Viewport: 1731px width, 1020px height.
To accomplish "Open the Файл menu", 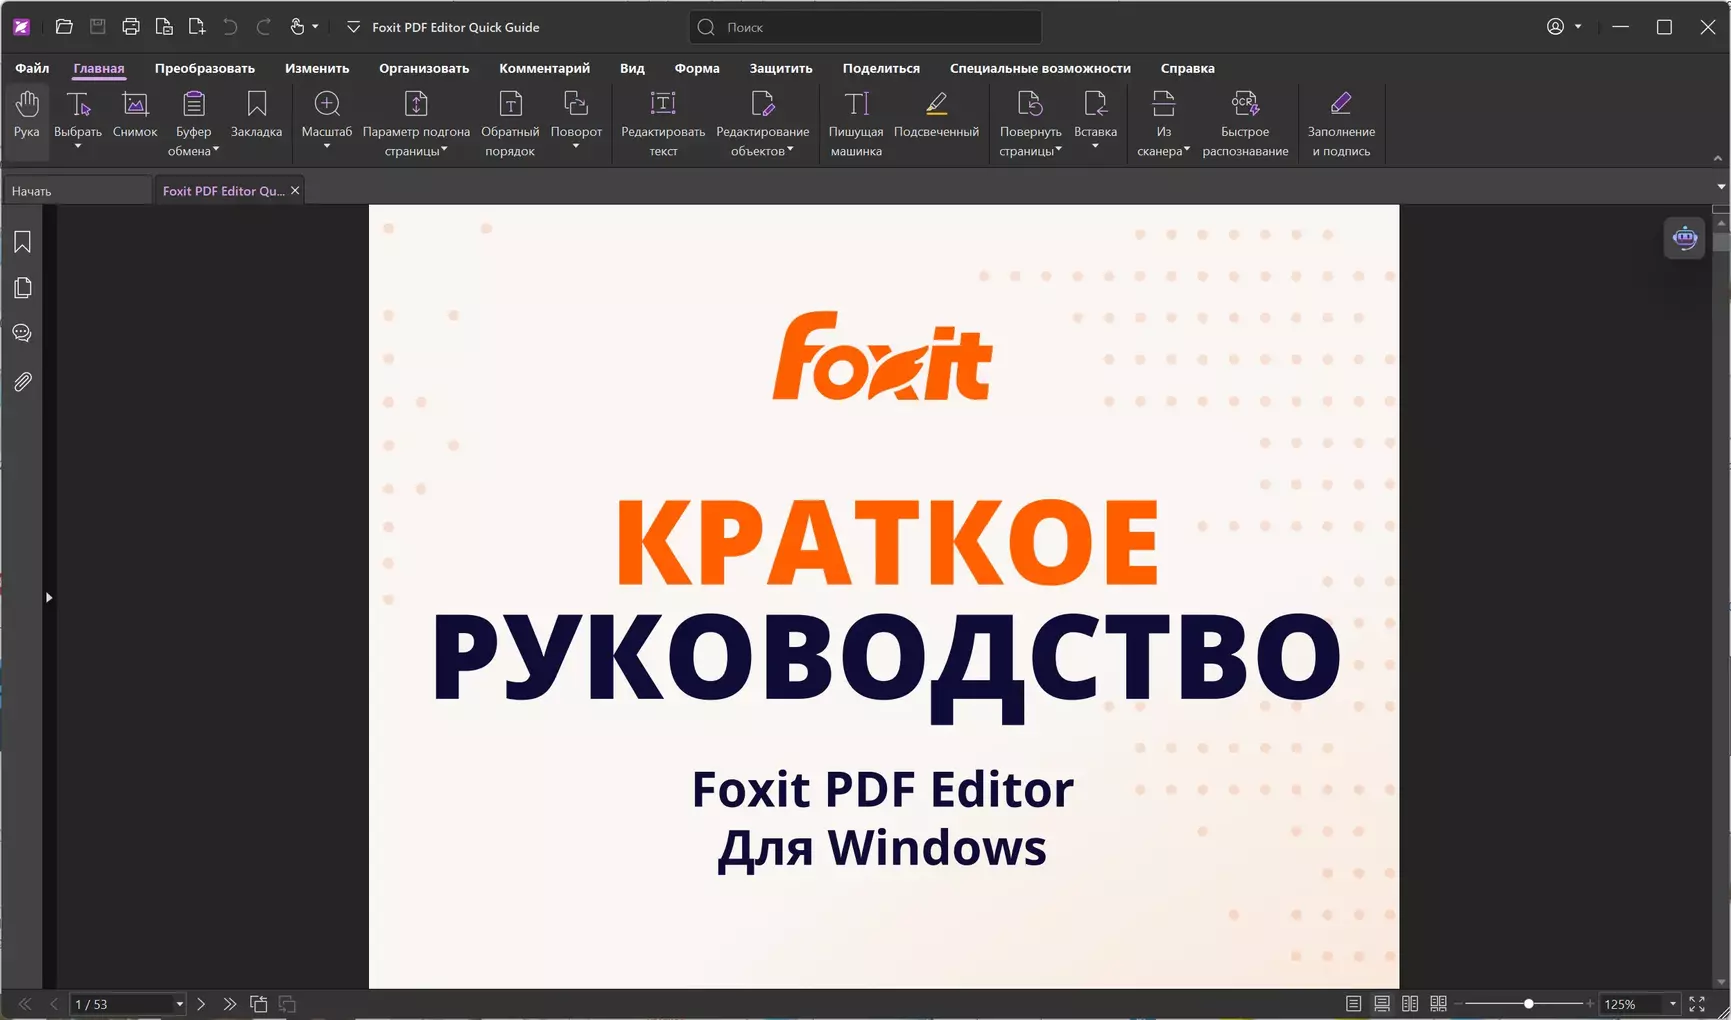I will coord(32,68).
